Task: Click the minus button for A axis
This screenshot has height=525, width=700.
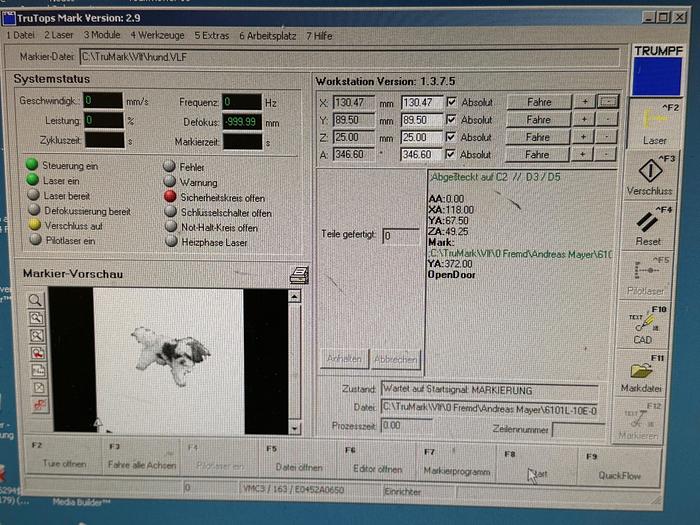Action: 605,154
